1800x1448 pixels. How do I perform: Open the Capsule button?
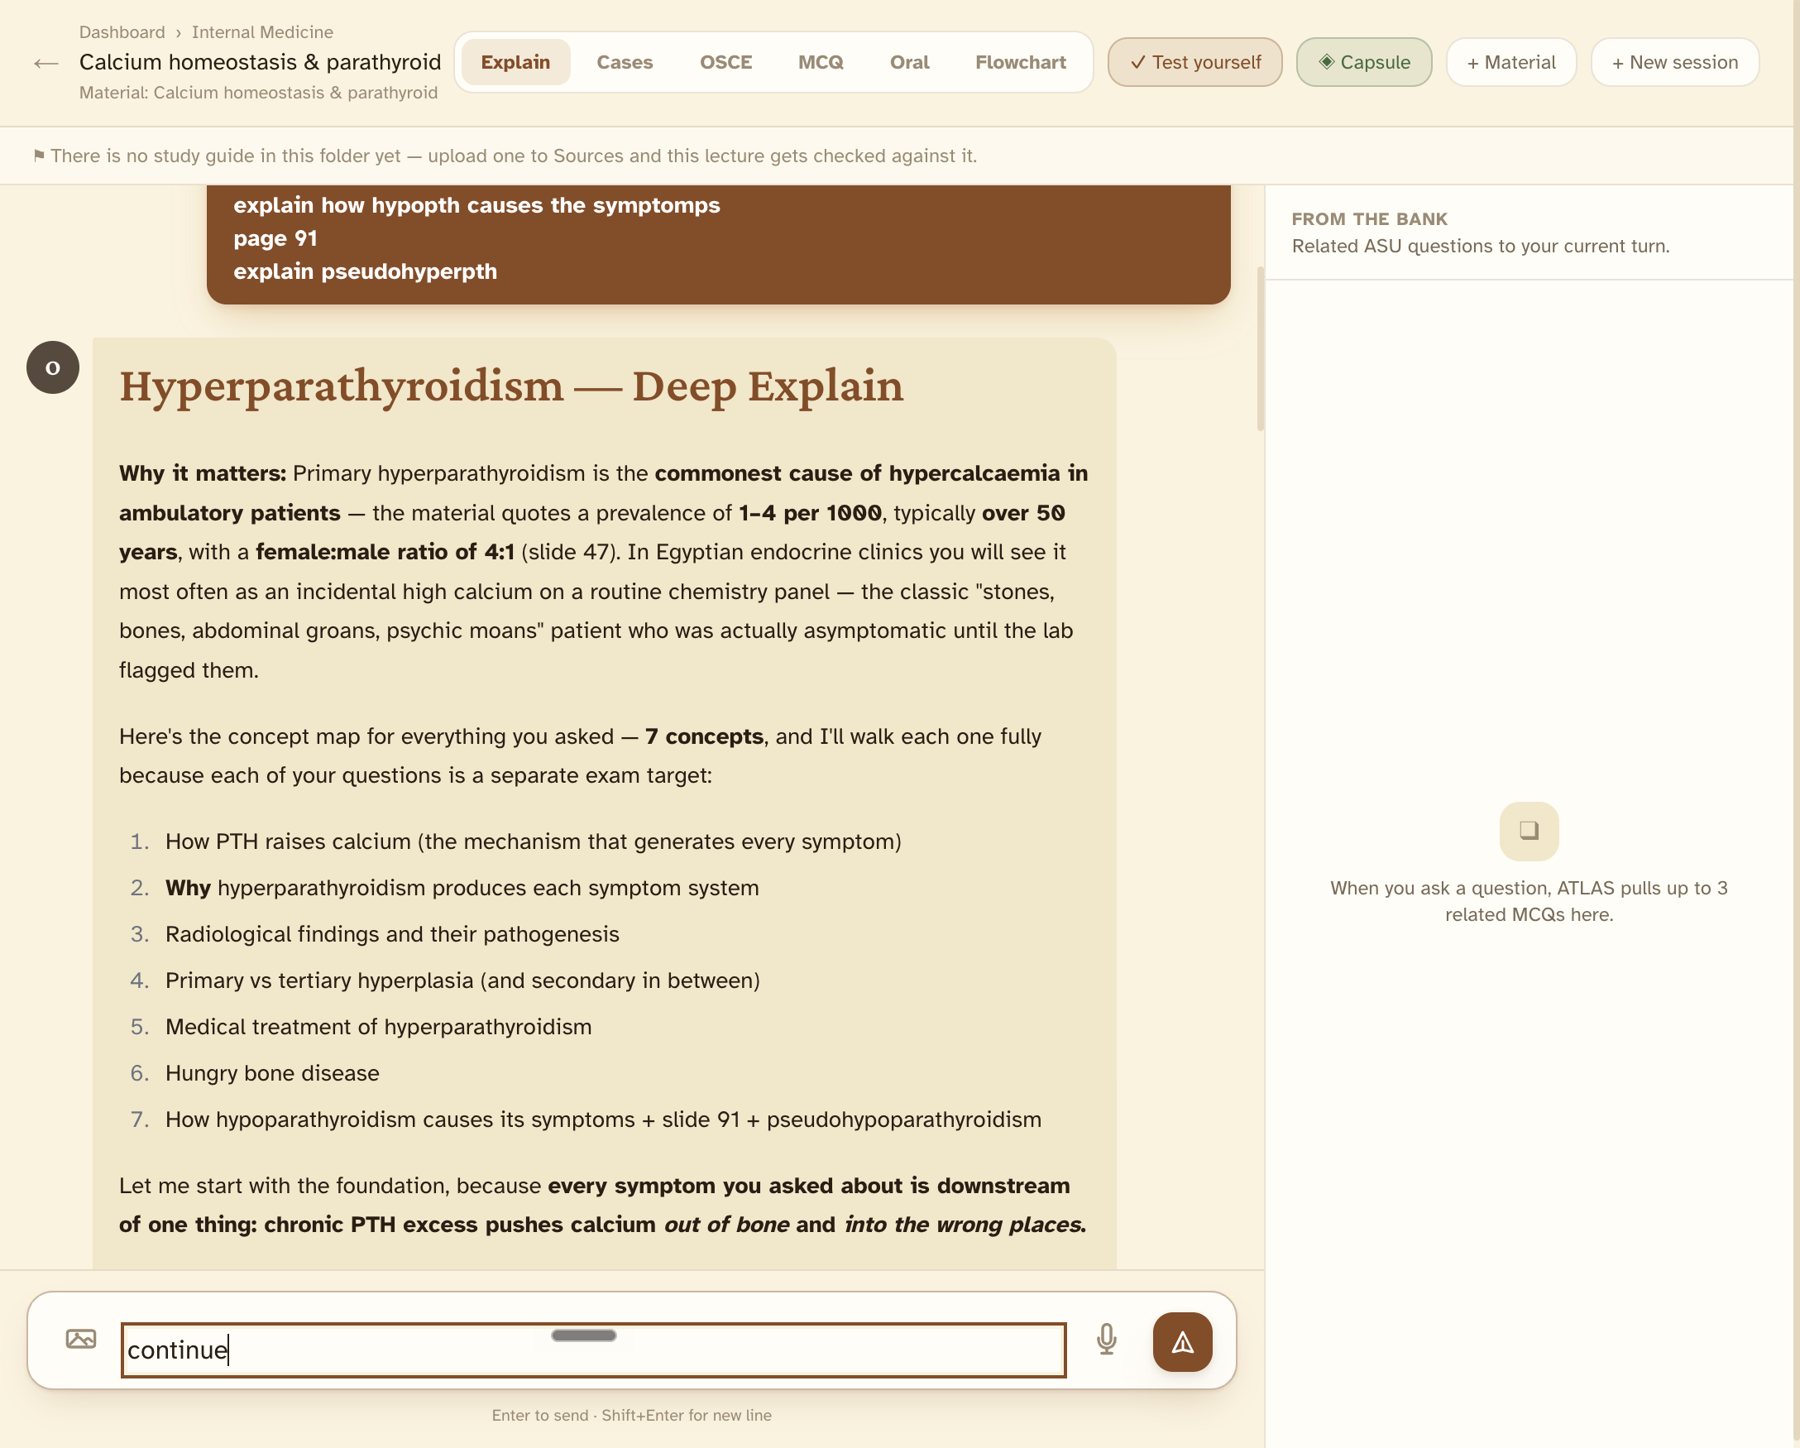[1364, 62]
